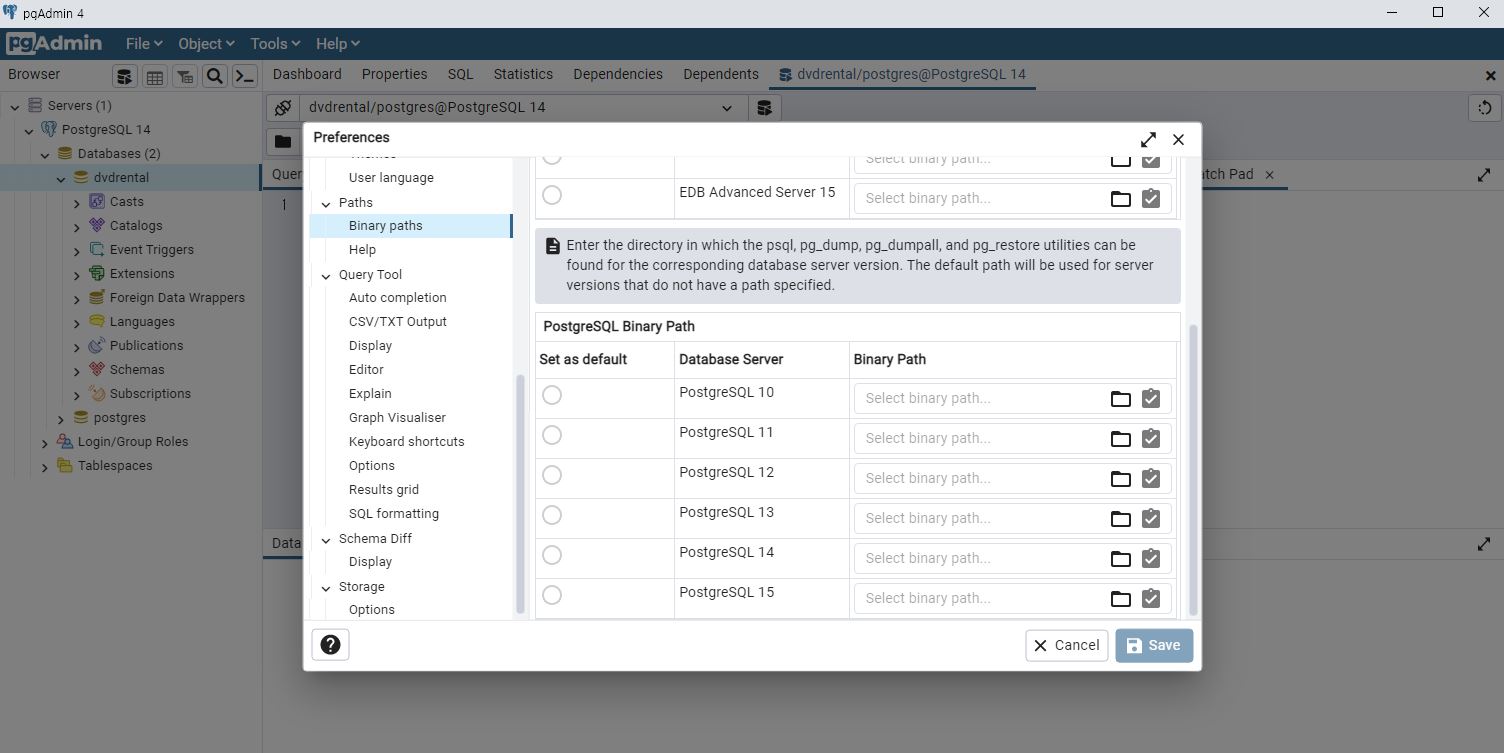Open SQL formatting preferences
The image size is (1504, 753).
pos(394,514)
